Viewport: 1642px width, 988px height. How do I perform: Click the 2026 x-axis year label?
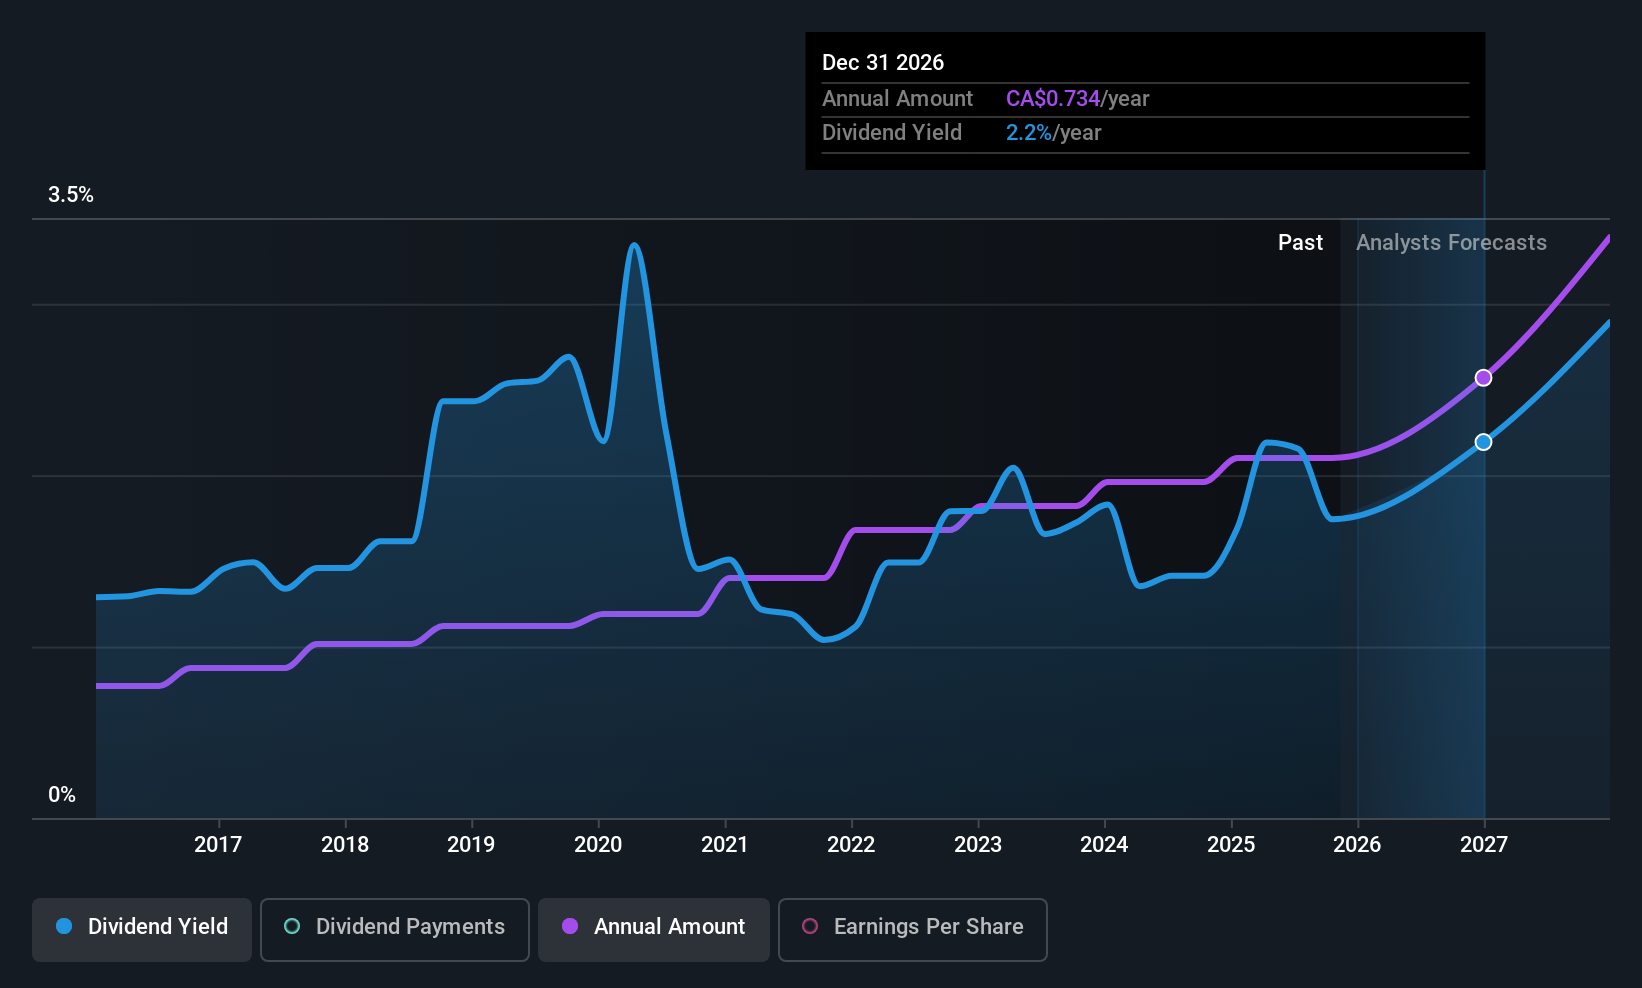(x=1357, y=845)
